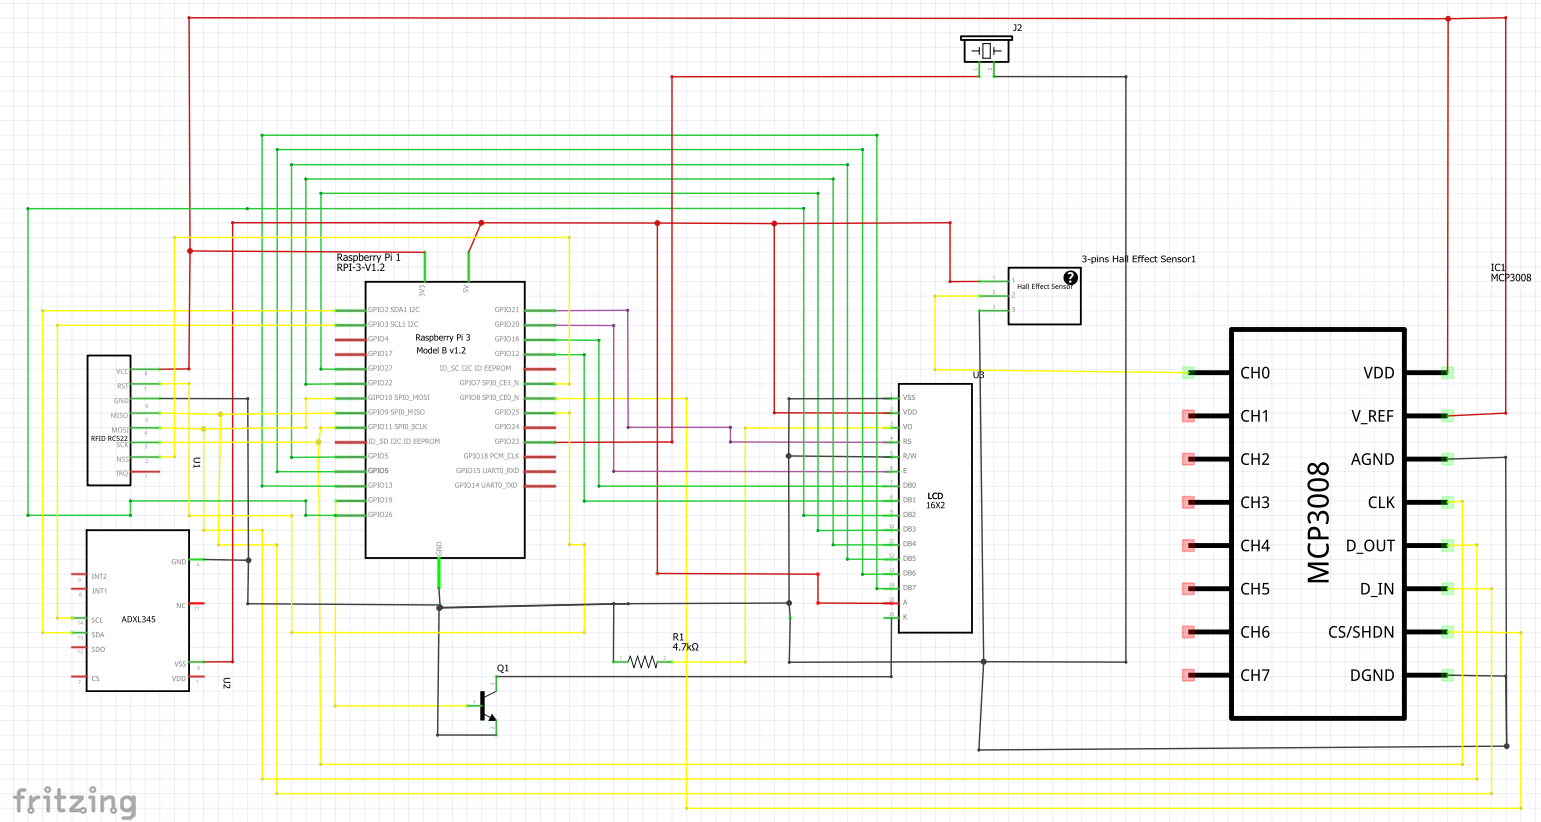Click the 'GPIO3 SCL1 I2C' pin label
Viewport: 1541px width, 822px height.
(393, 324)
